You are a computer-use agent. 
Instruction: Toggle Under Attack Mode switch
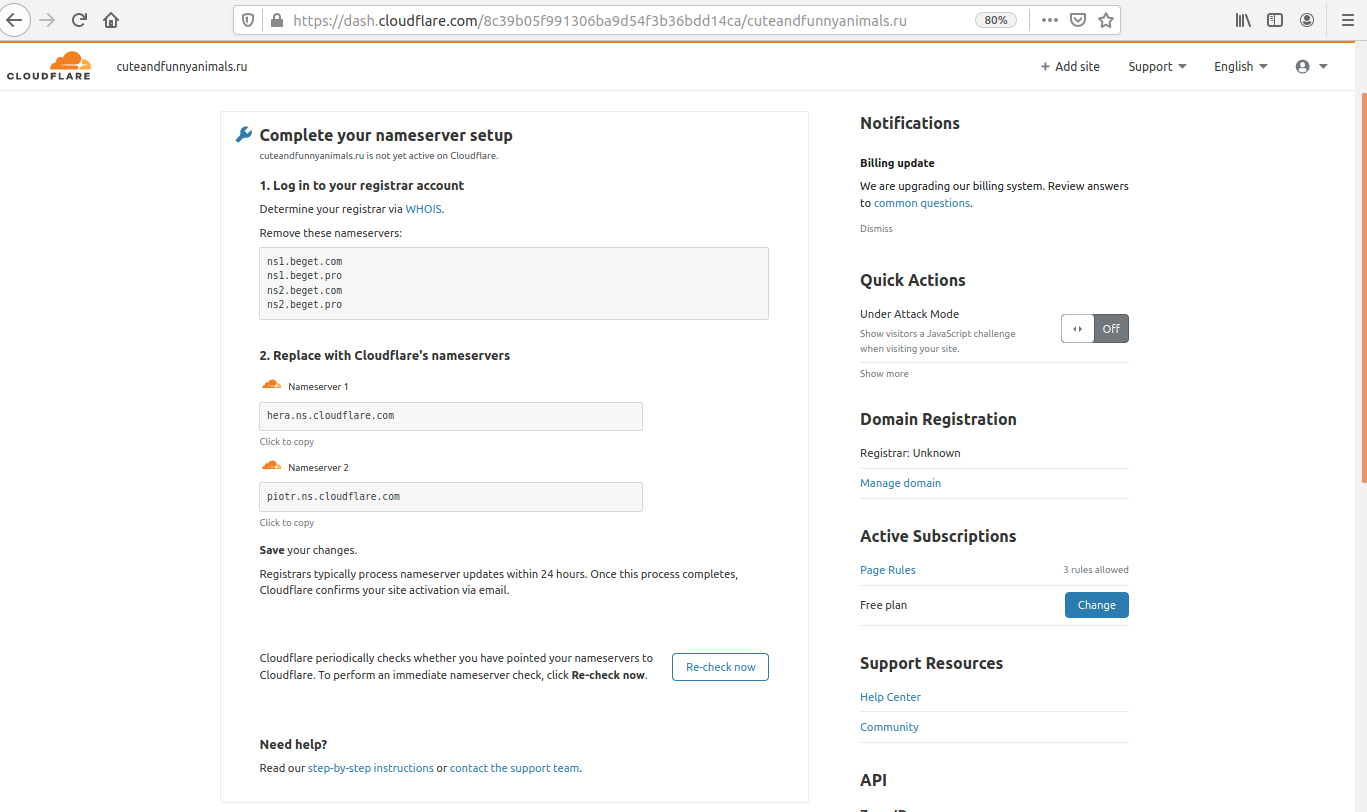[1094, 328]
